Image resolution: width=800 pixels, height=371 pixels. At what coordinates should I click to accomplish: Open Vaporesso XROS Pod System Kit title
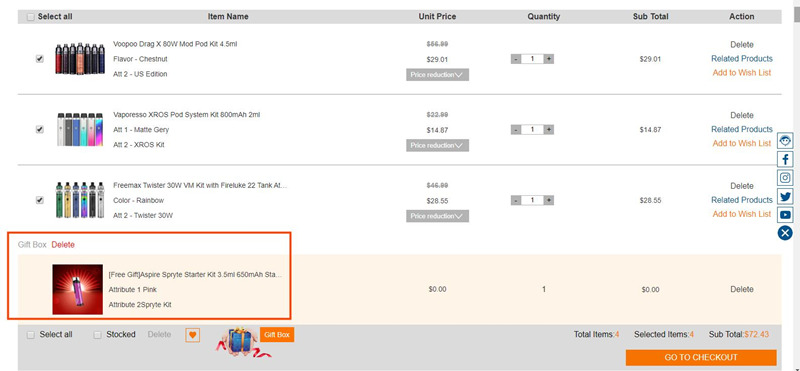pos(187,115)
